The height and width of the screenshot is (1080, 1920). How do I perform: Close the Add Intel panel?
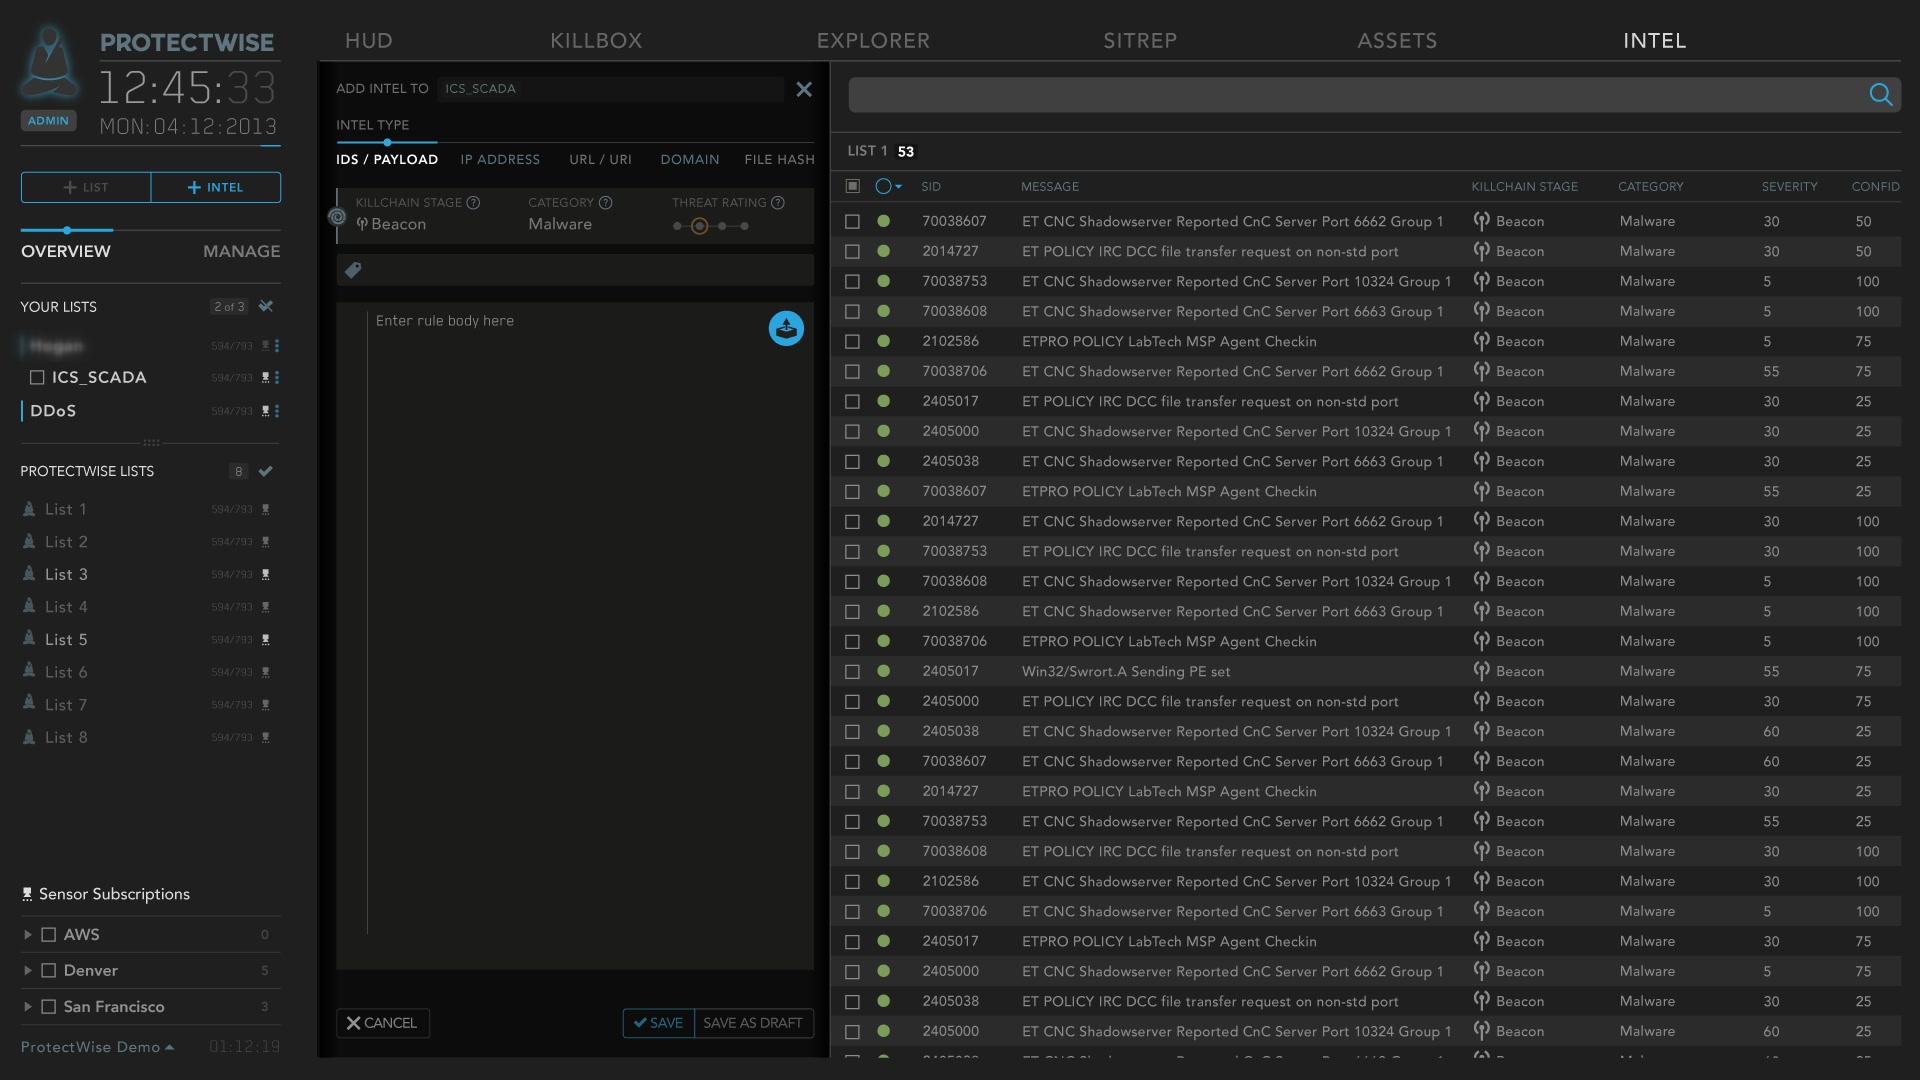click(x=804, y=89)
